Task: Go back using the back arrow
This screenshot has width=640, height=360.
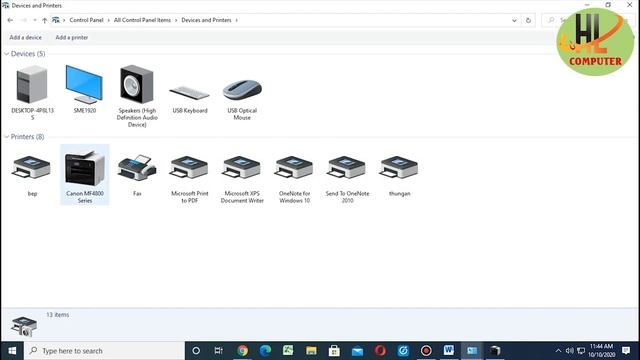Action: (10, 20)
